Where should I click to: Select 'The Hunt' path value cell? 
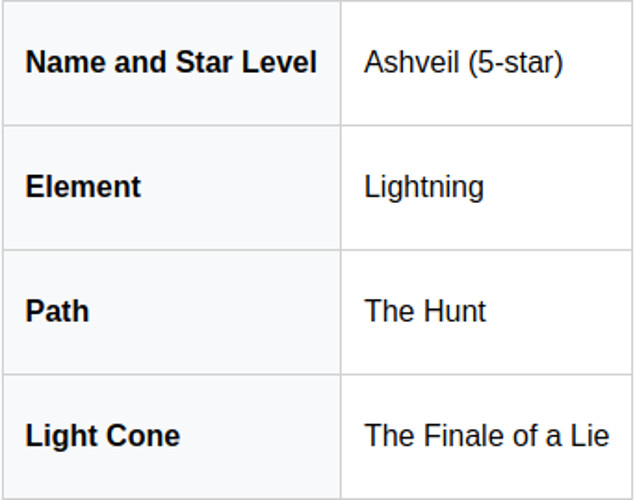(x=425, y=311)
